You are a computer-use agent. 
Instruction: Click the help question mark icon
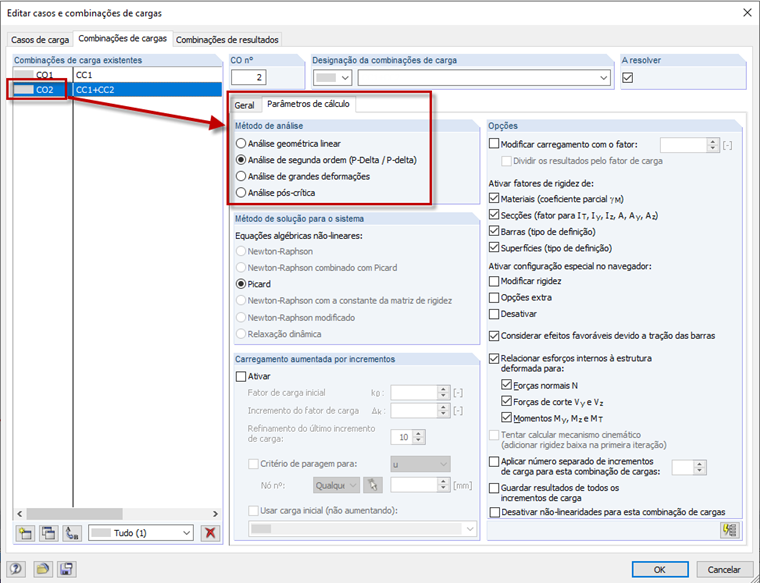pos(16,568)
